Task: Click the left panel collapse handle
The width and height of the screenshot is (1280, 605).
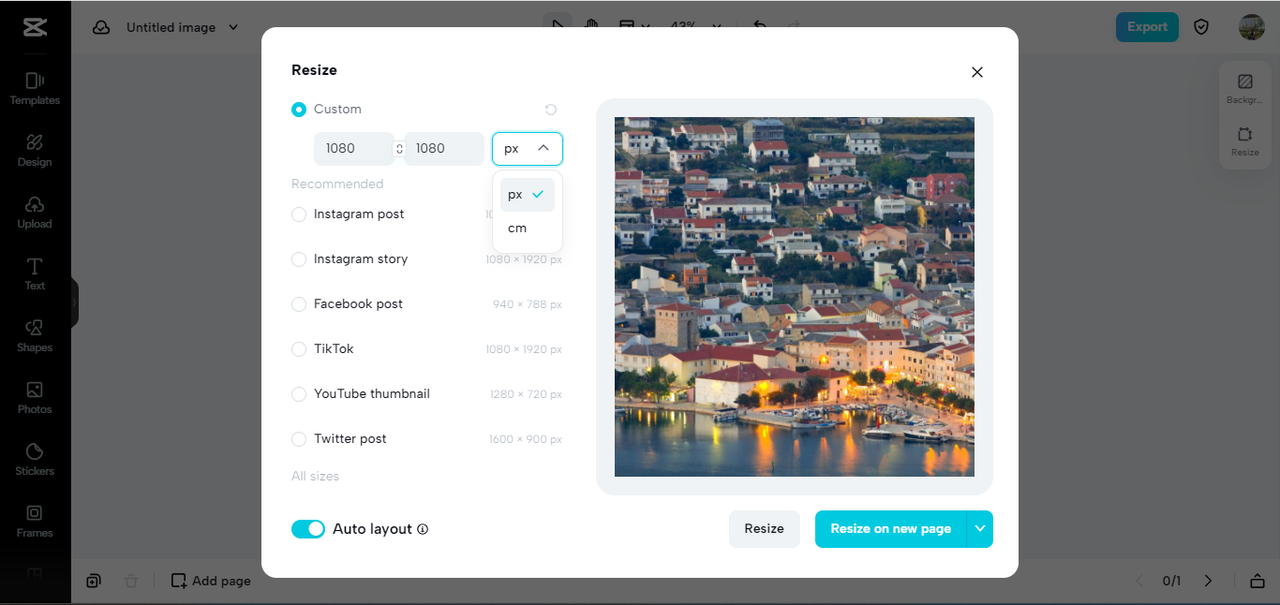Action: (74, 302)
